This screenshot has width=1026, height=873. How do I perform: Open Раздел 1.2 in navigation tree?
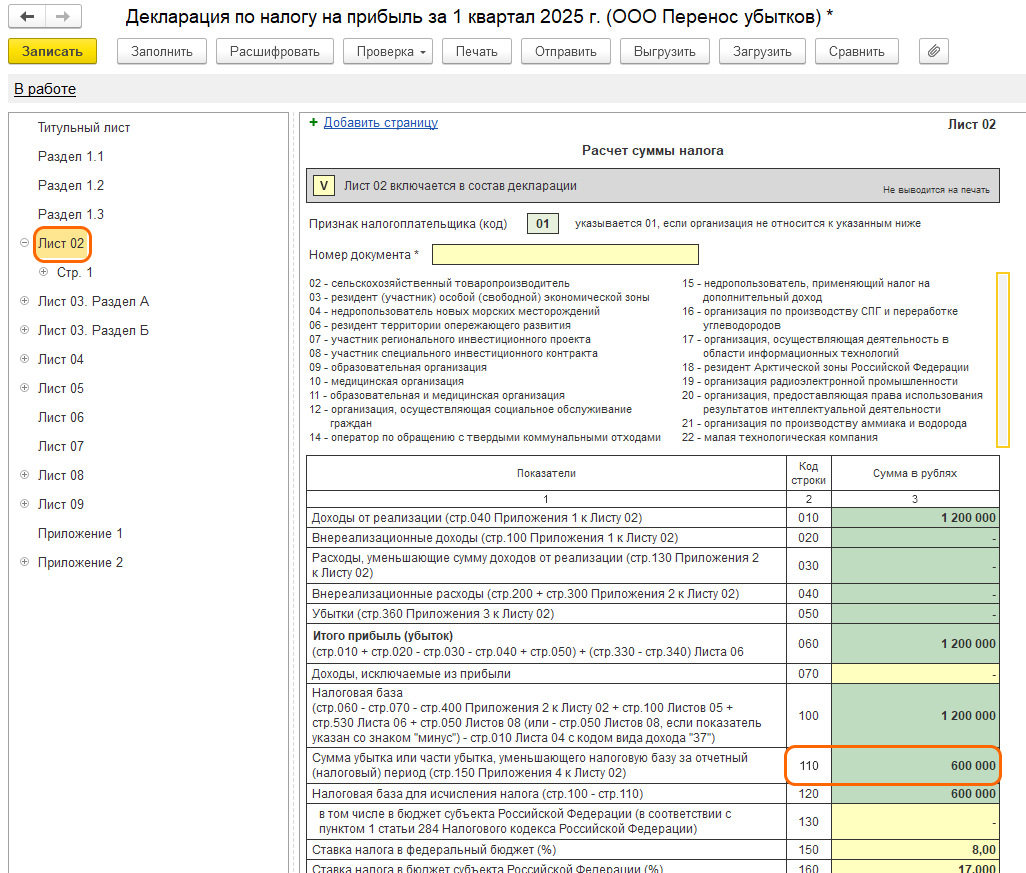tap(71, 186)
